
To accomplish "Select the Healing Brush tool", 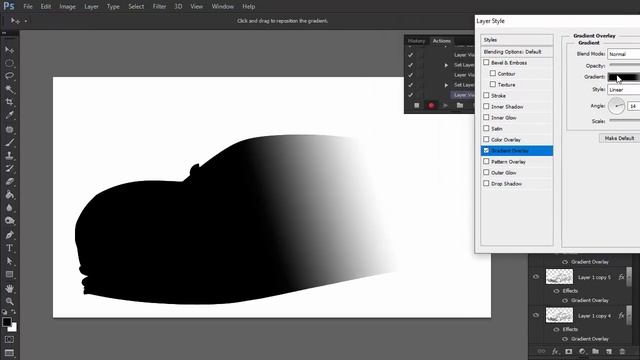I will point(9,129).
